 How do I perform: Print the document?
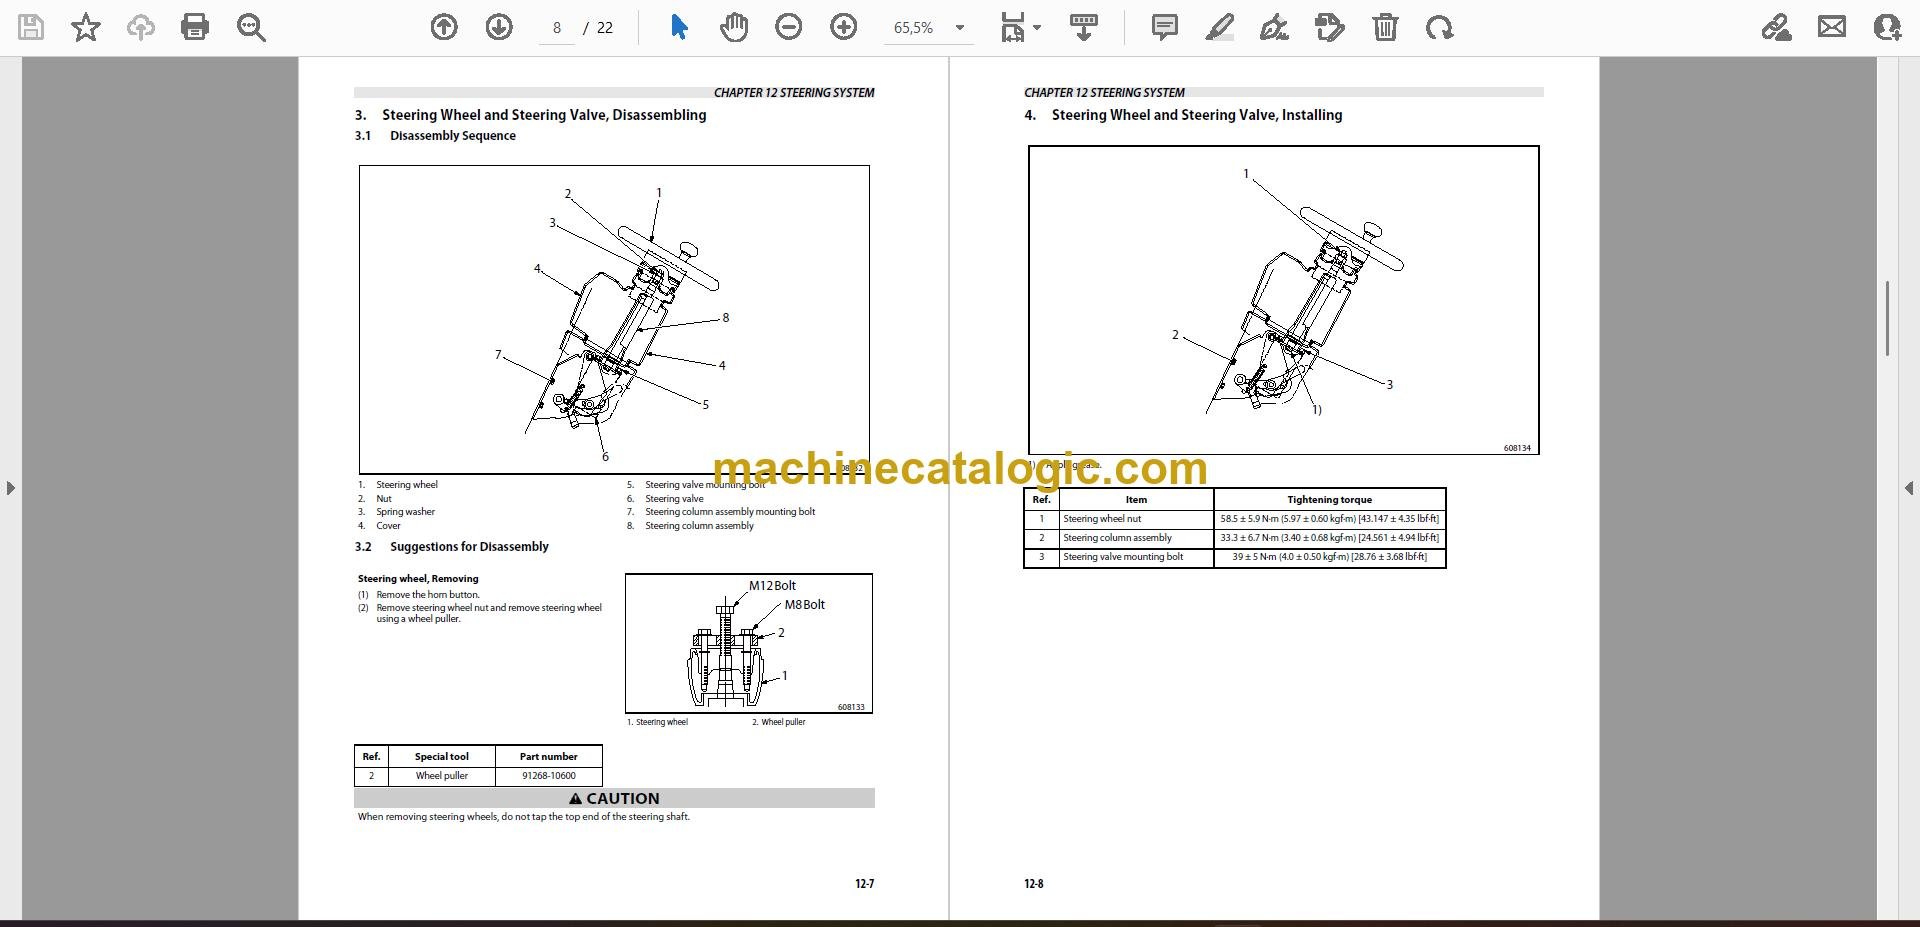click(195, 27)
